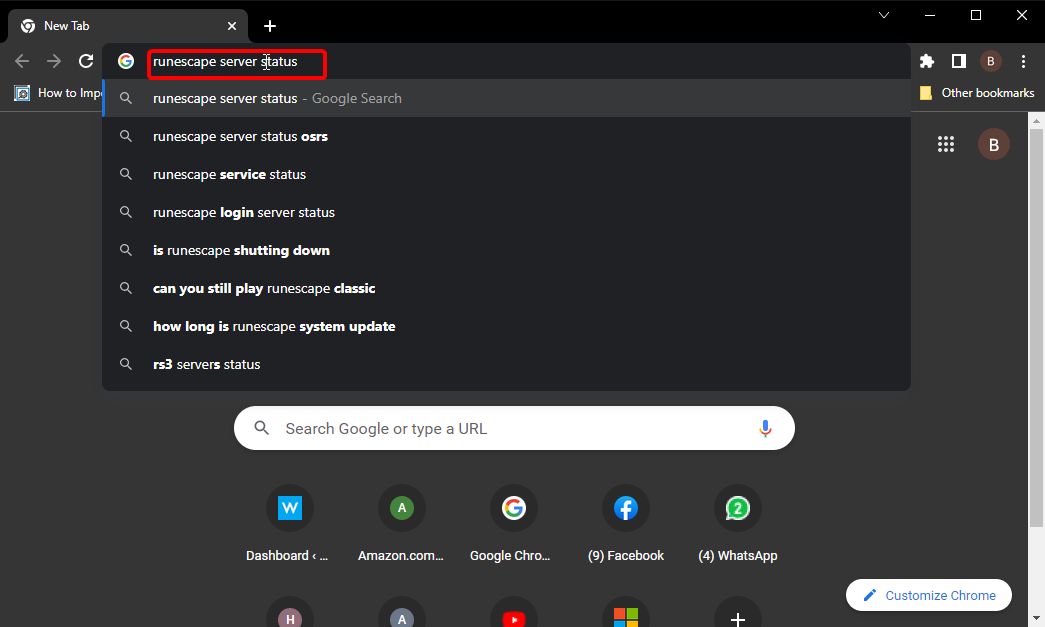Image resolution: width=1045 pixels, height=627 pixels.
Task: Open the Dashboard shortcut
Action: tap(289, 524)
